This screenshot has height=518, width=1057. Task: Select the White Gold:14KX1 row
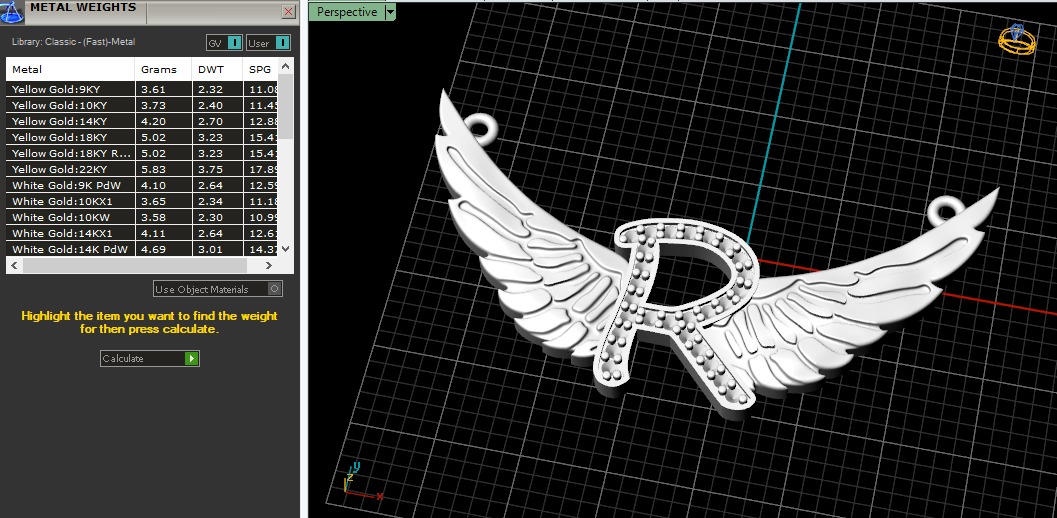point(142,233)
